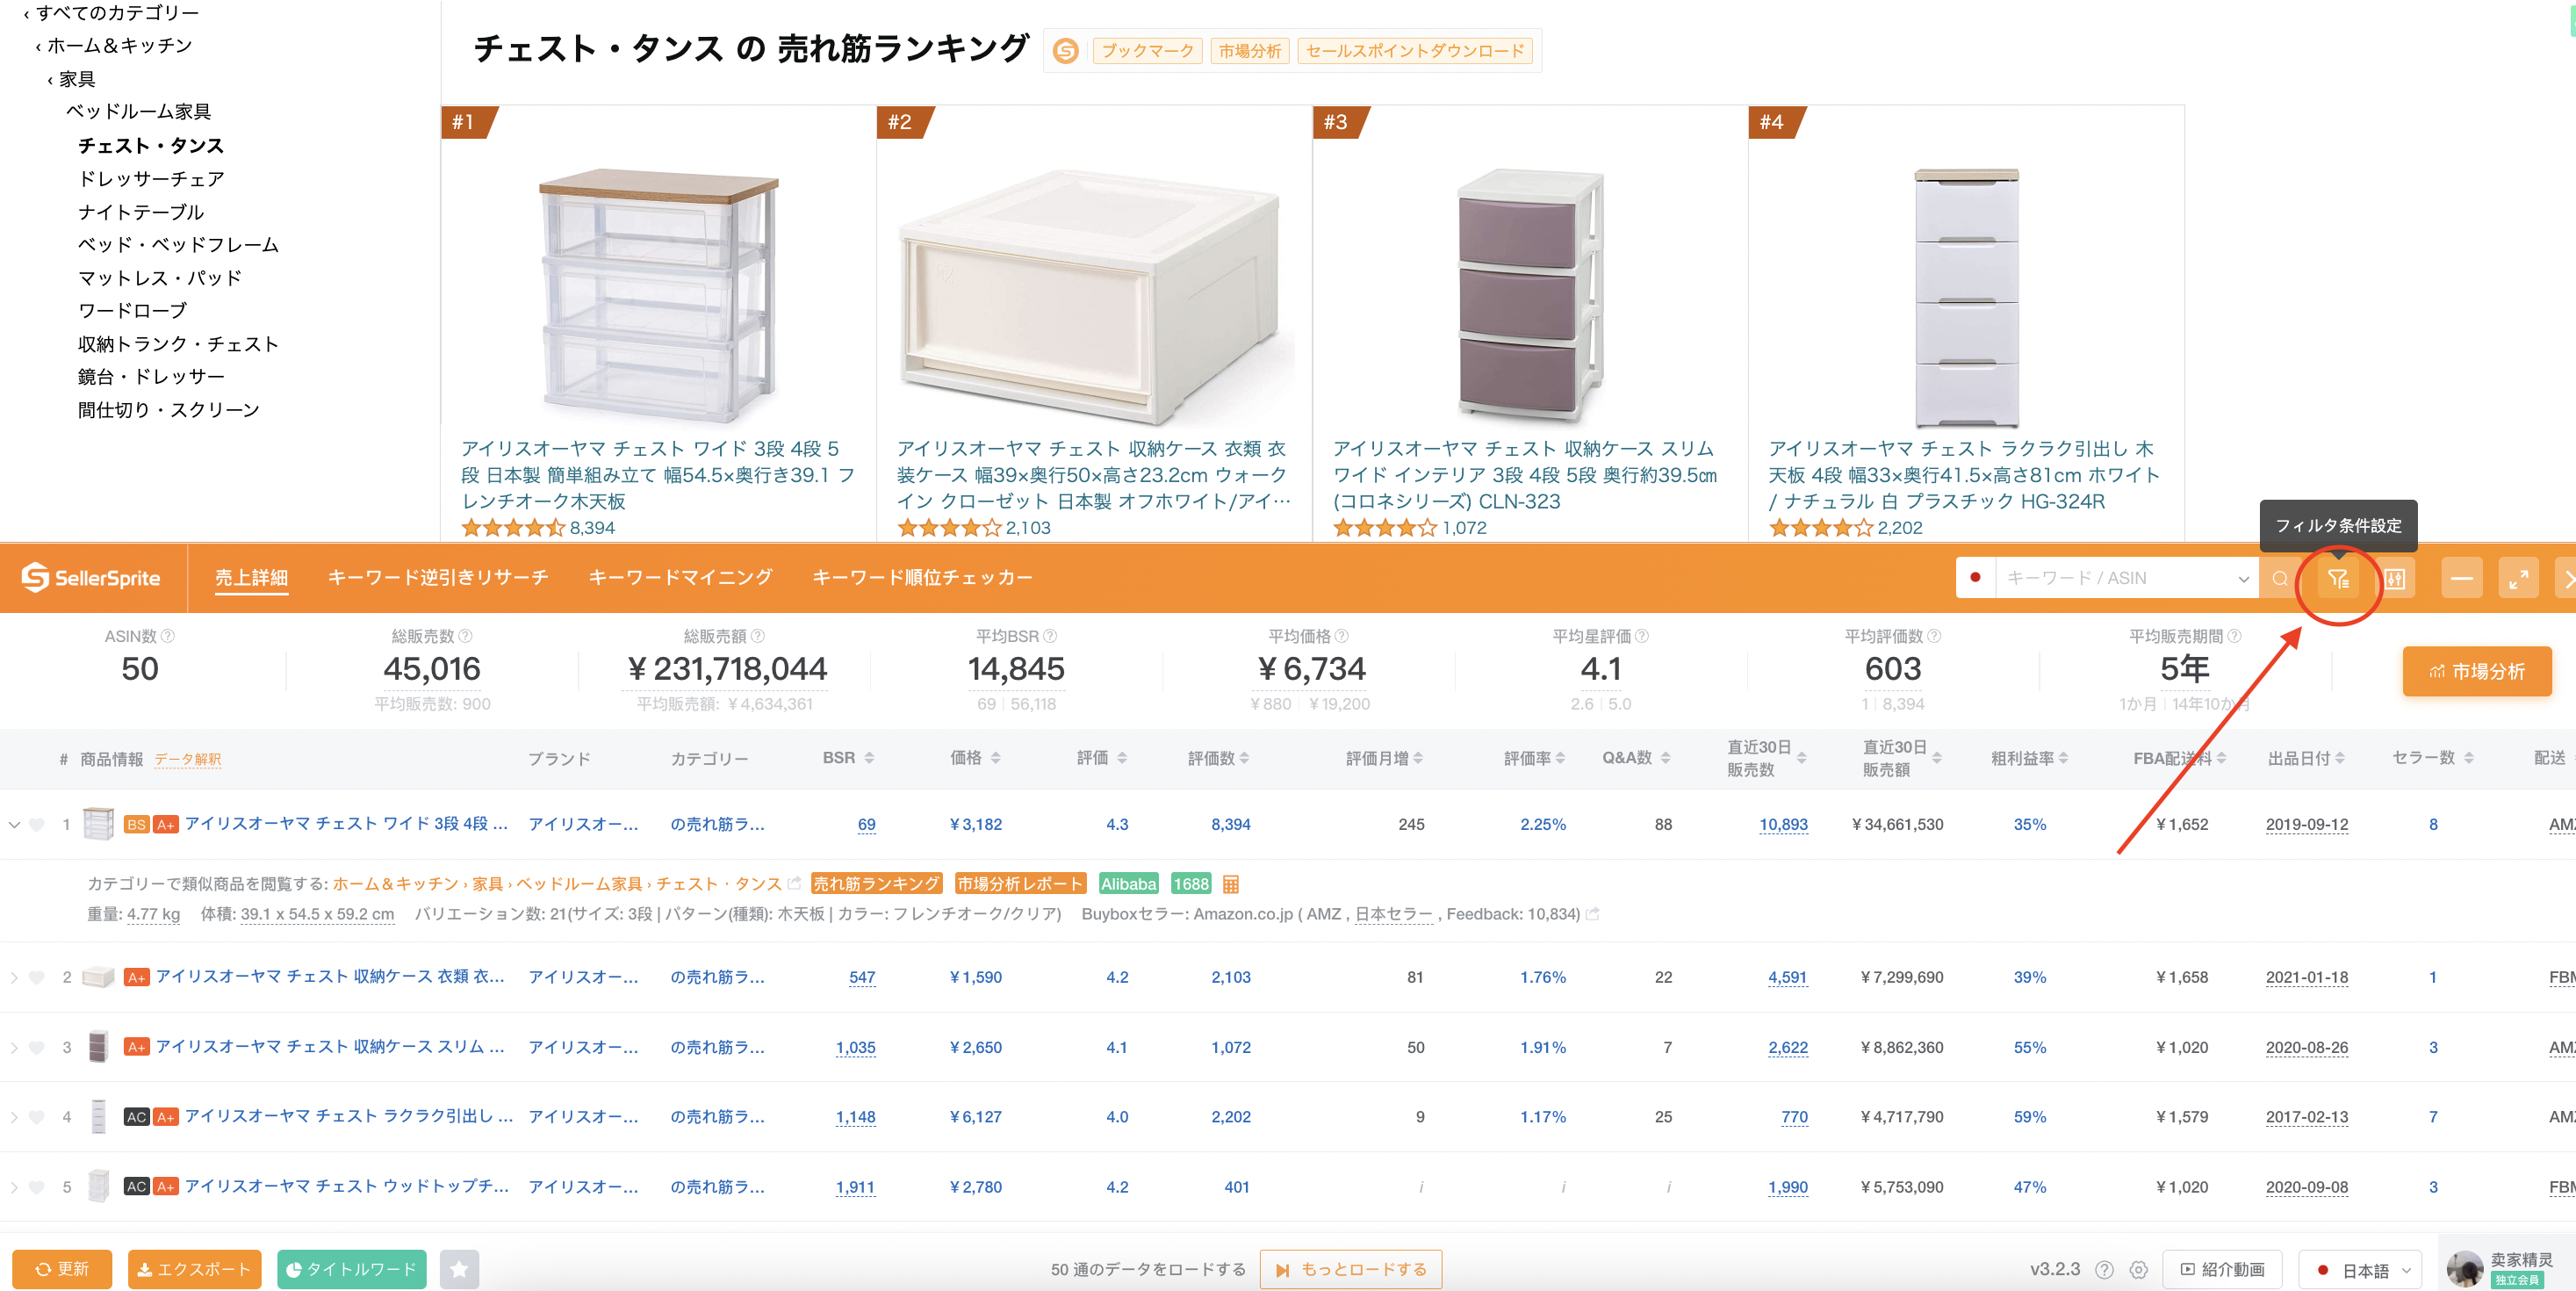Open external link icon after チェスト・タンス breadcrumb
This screenshot has width=2576, height=1291.
coord(794,883)
